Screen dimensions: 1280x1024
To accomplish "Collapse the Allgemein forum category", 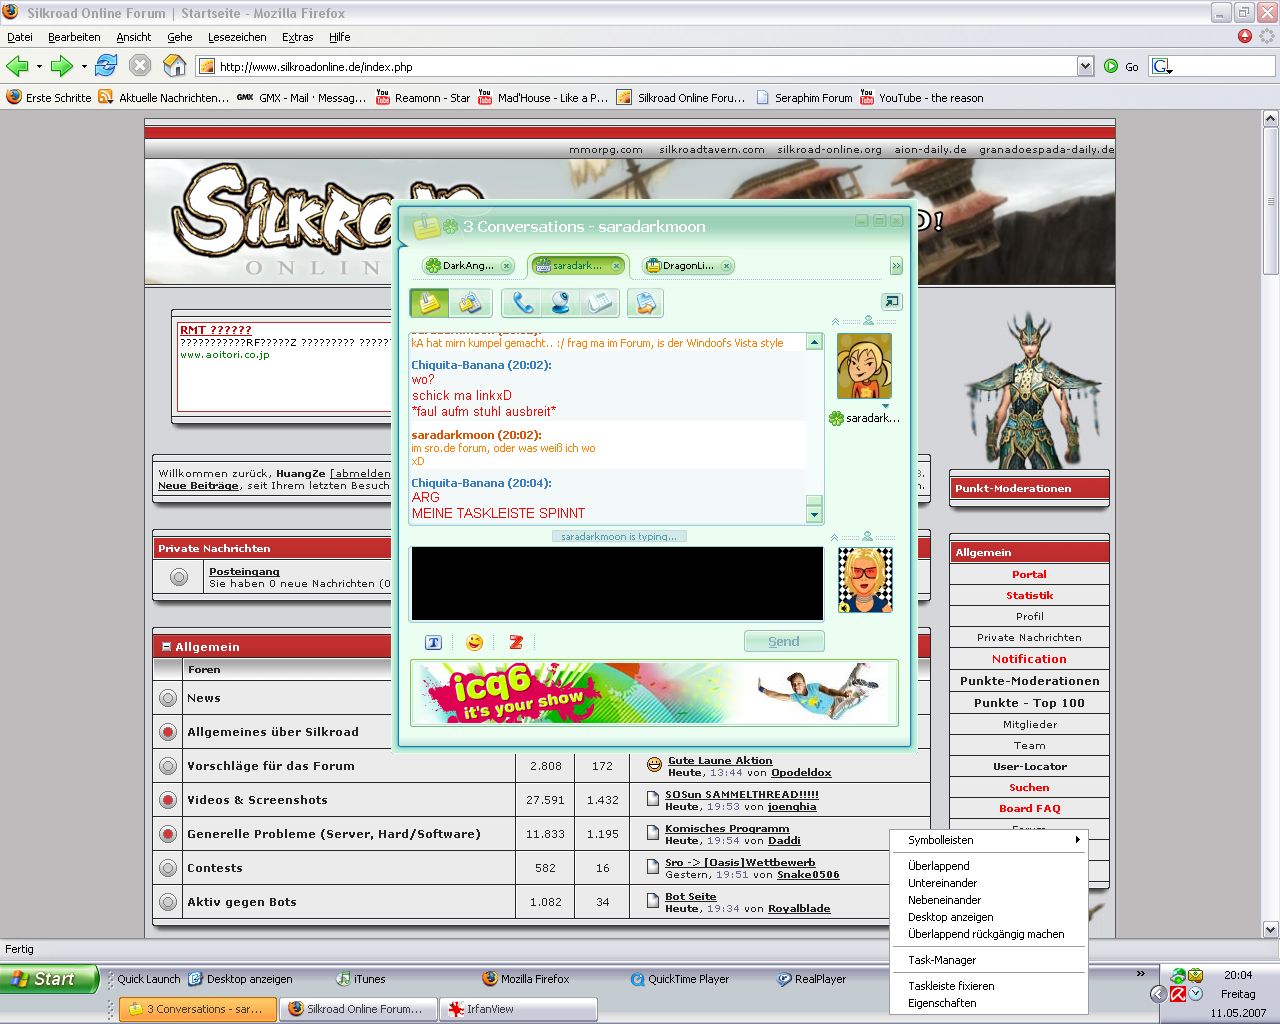I will click(165, 647).
